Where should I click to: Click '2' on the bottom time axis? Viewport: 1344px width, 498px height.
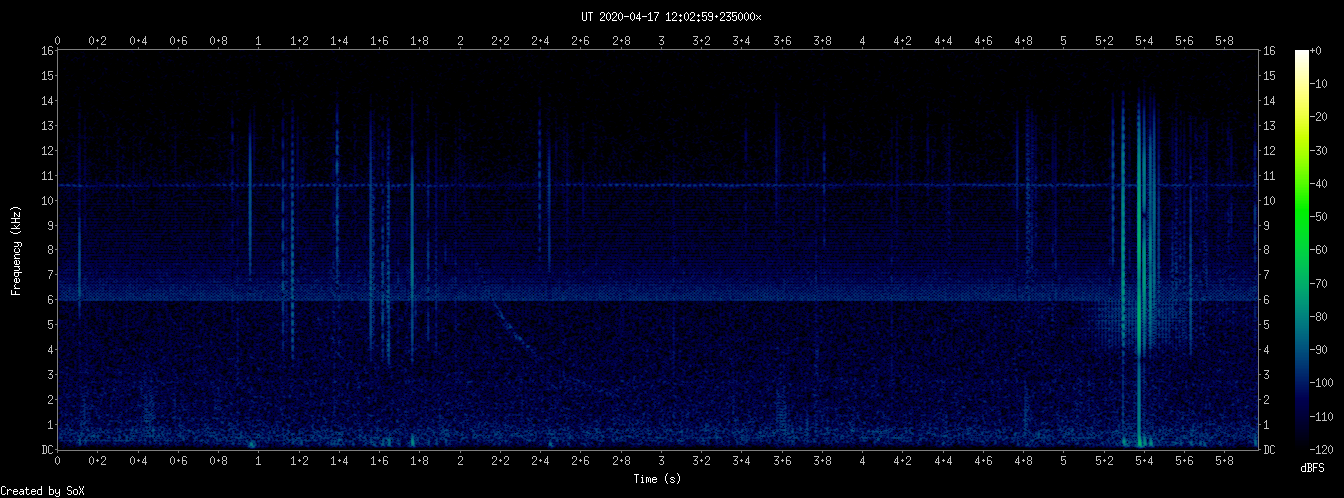pos(460,461)
